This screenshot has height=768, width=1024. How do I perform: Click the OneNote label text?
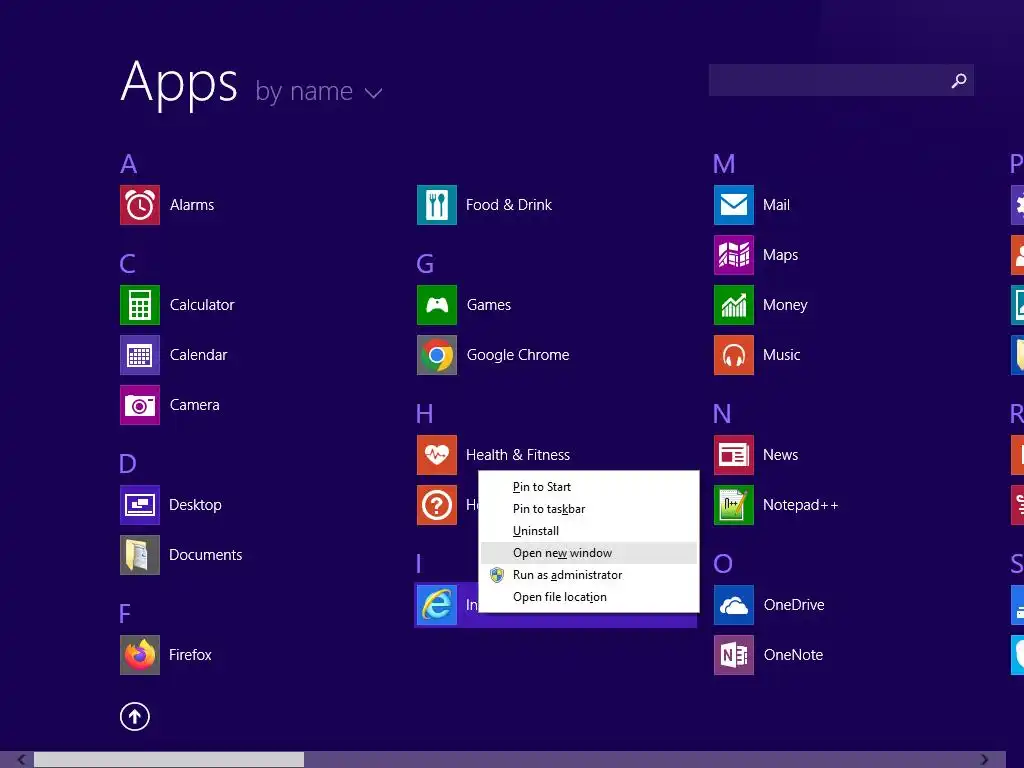click(x=793, y=655)
